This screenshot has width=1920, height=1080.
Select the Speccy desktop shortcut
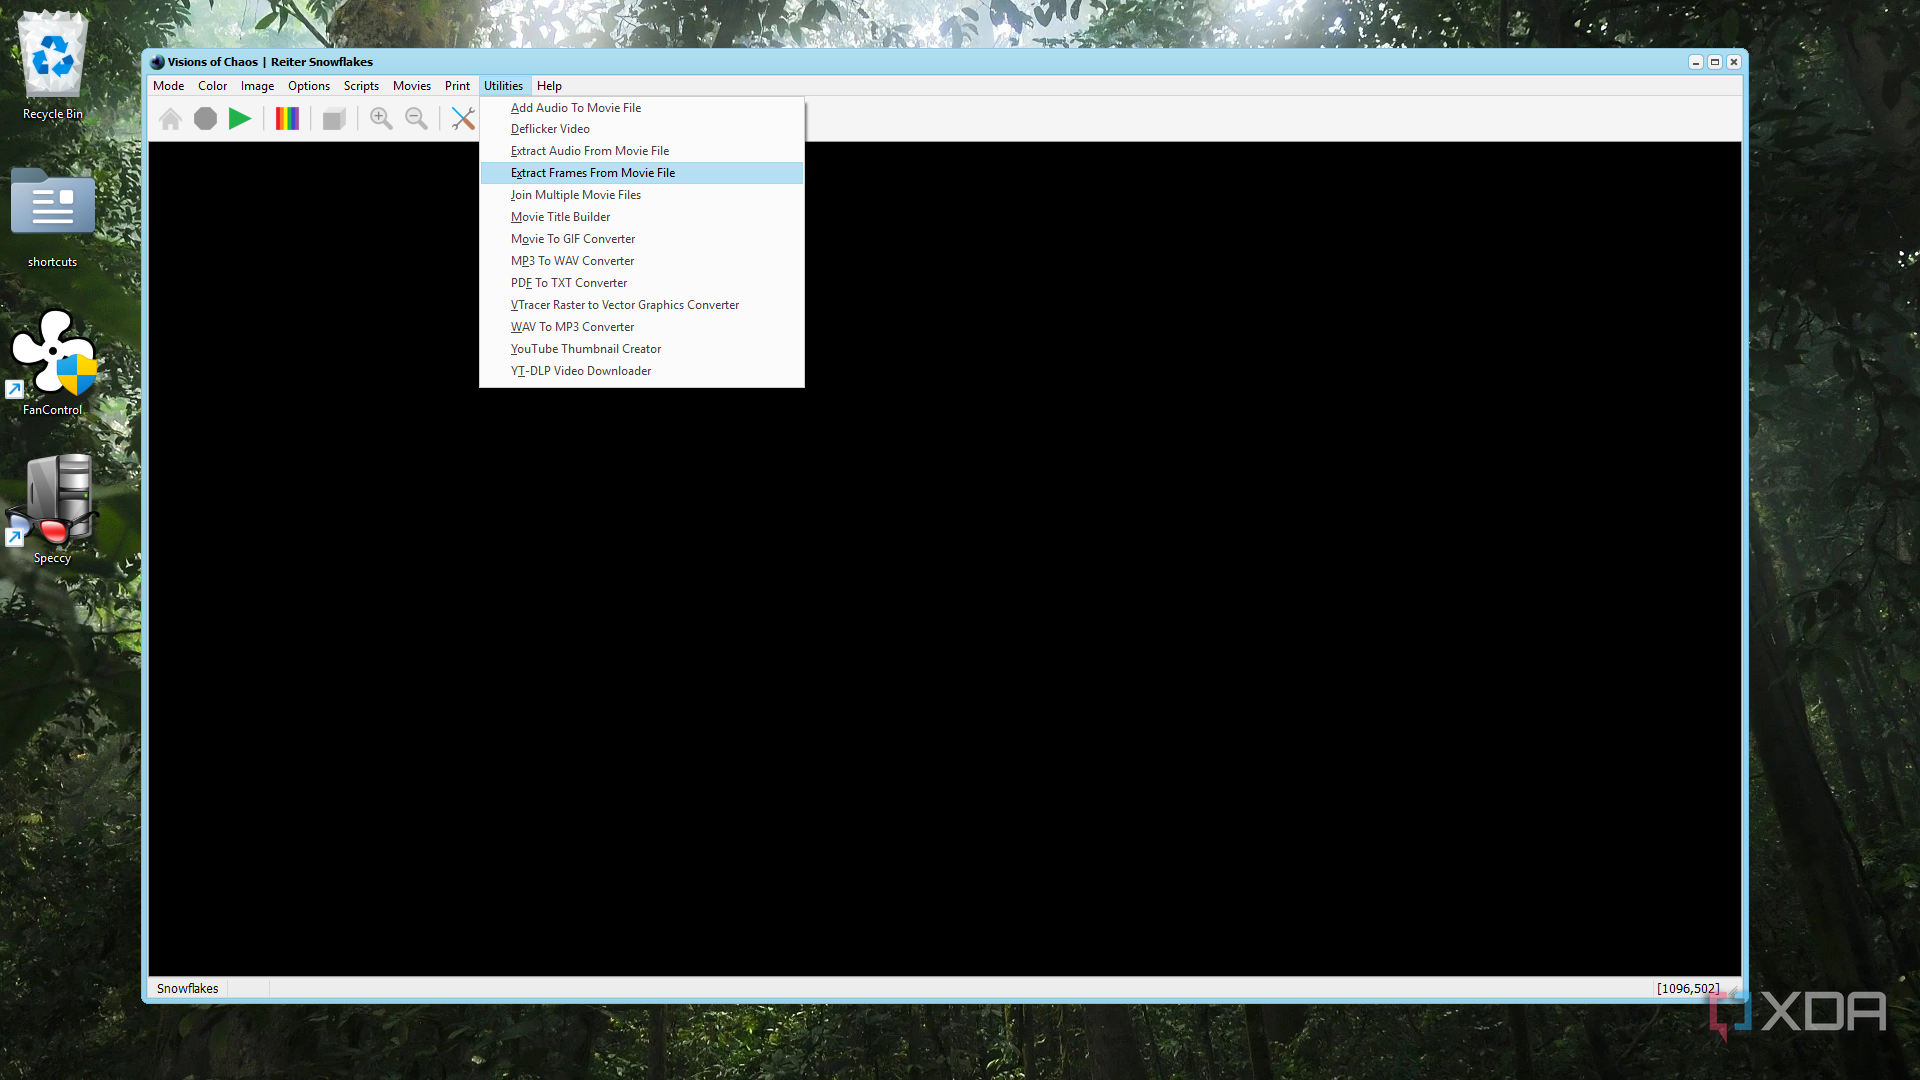(x=52, y=510)
